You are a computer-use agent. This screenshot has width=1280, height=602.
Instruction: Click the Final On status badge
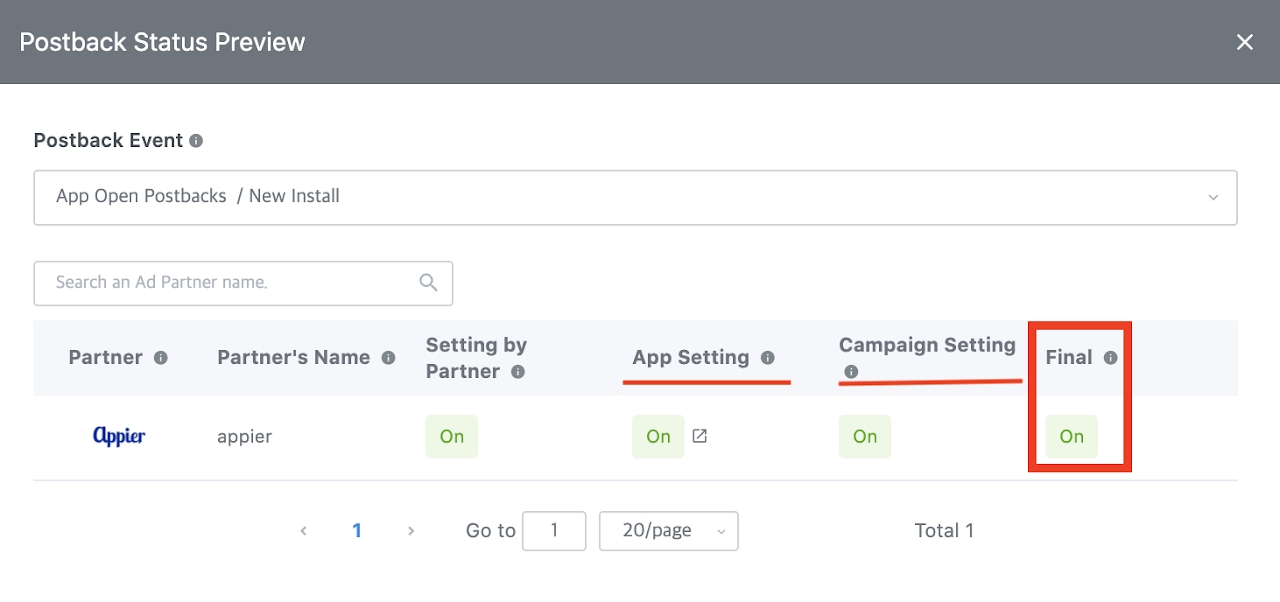tap(1071, 437)
